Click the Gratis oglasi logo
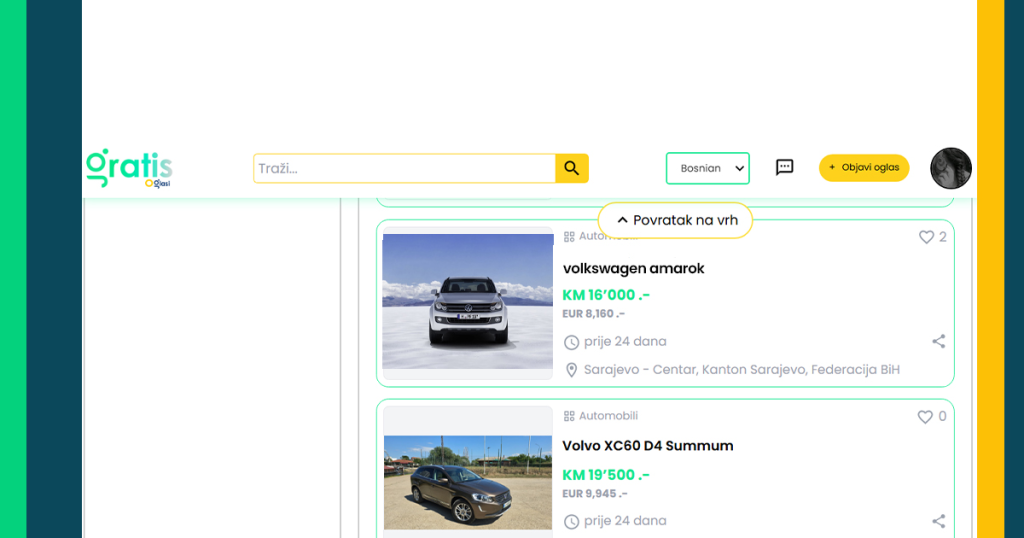This screenshot has height=538, width=1024. 129,168
